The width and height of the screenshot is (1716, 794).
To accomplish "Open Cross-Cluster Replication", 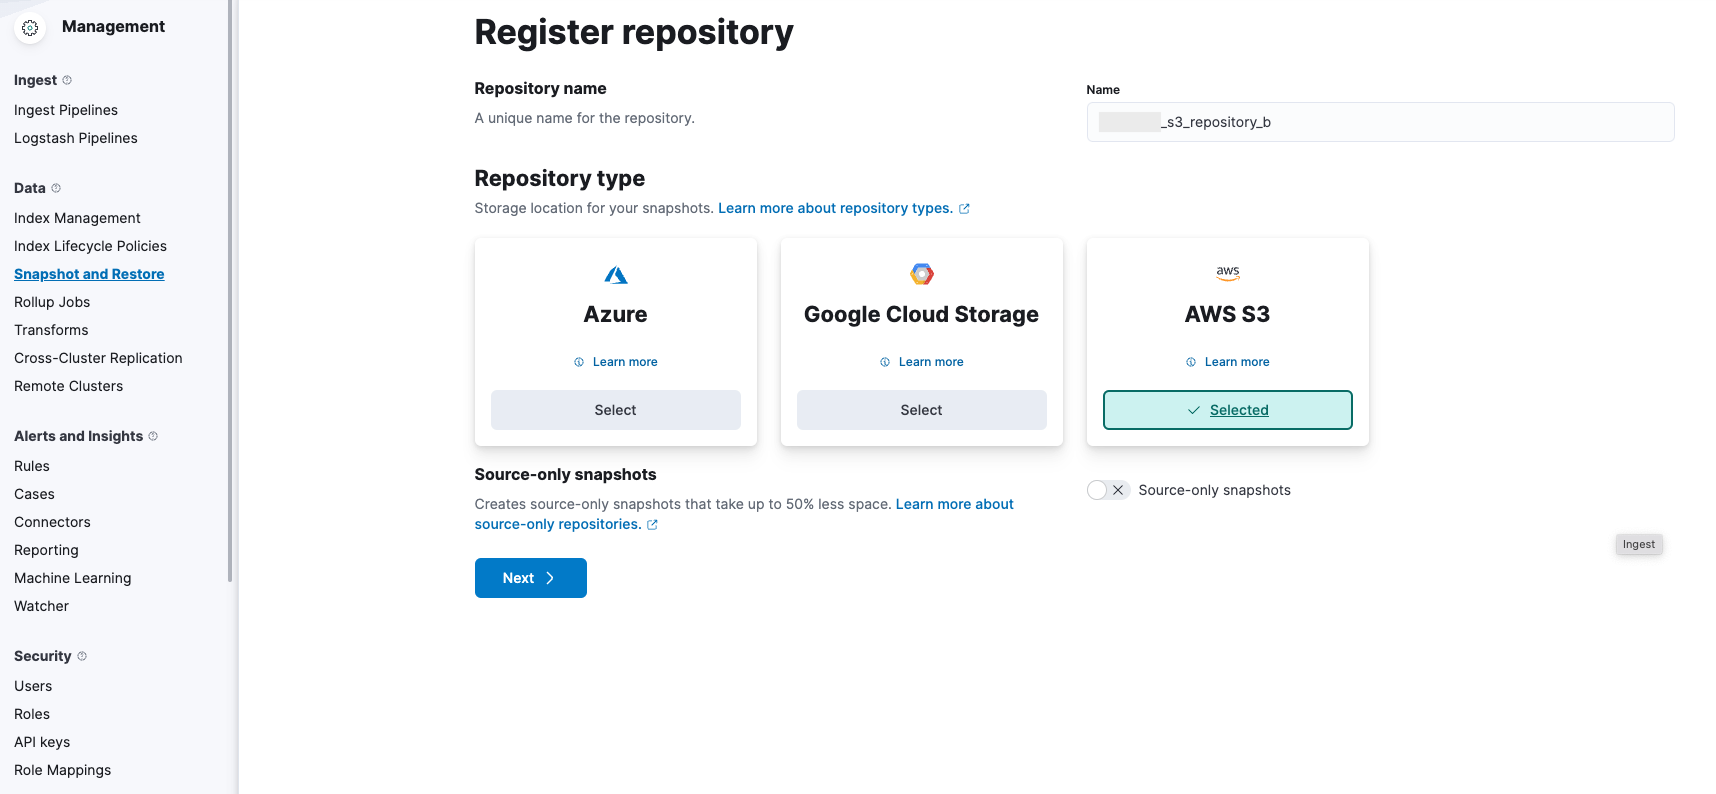I will 98,358.
